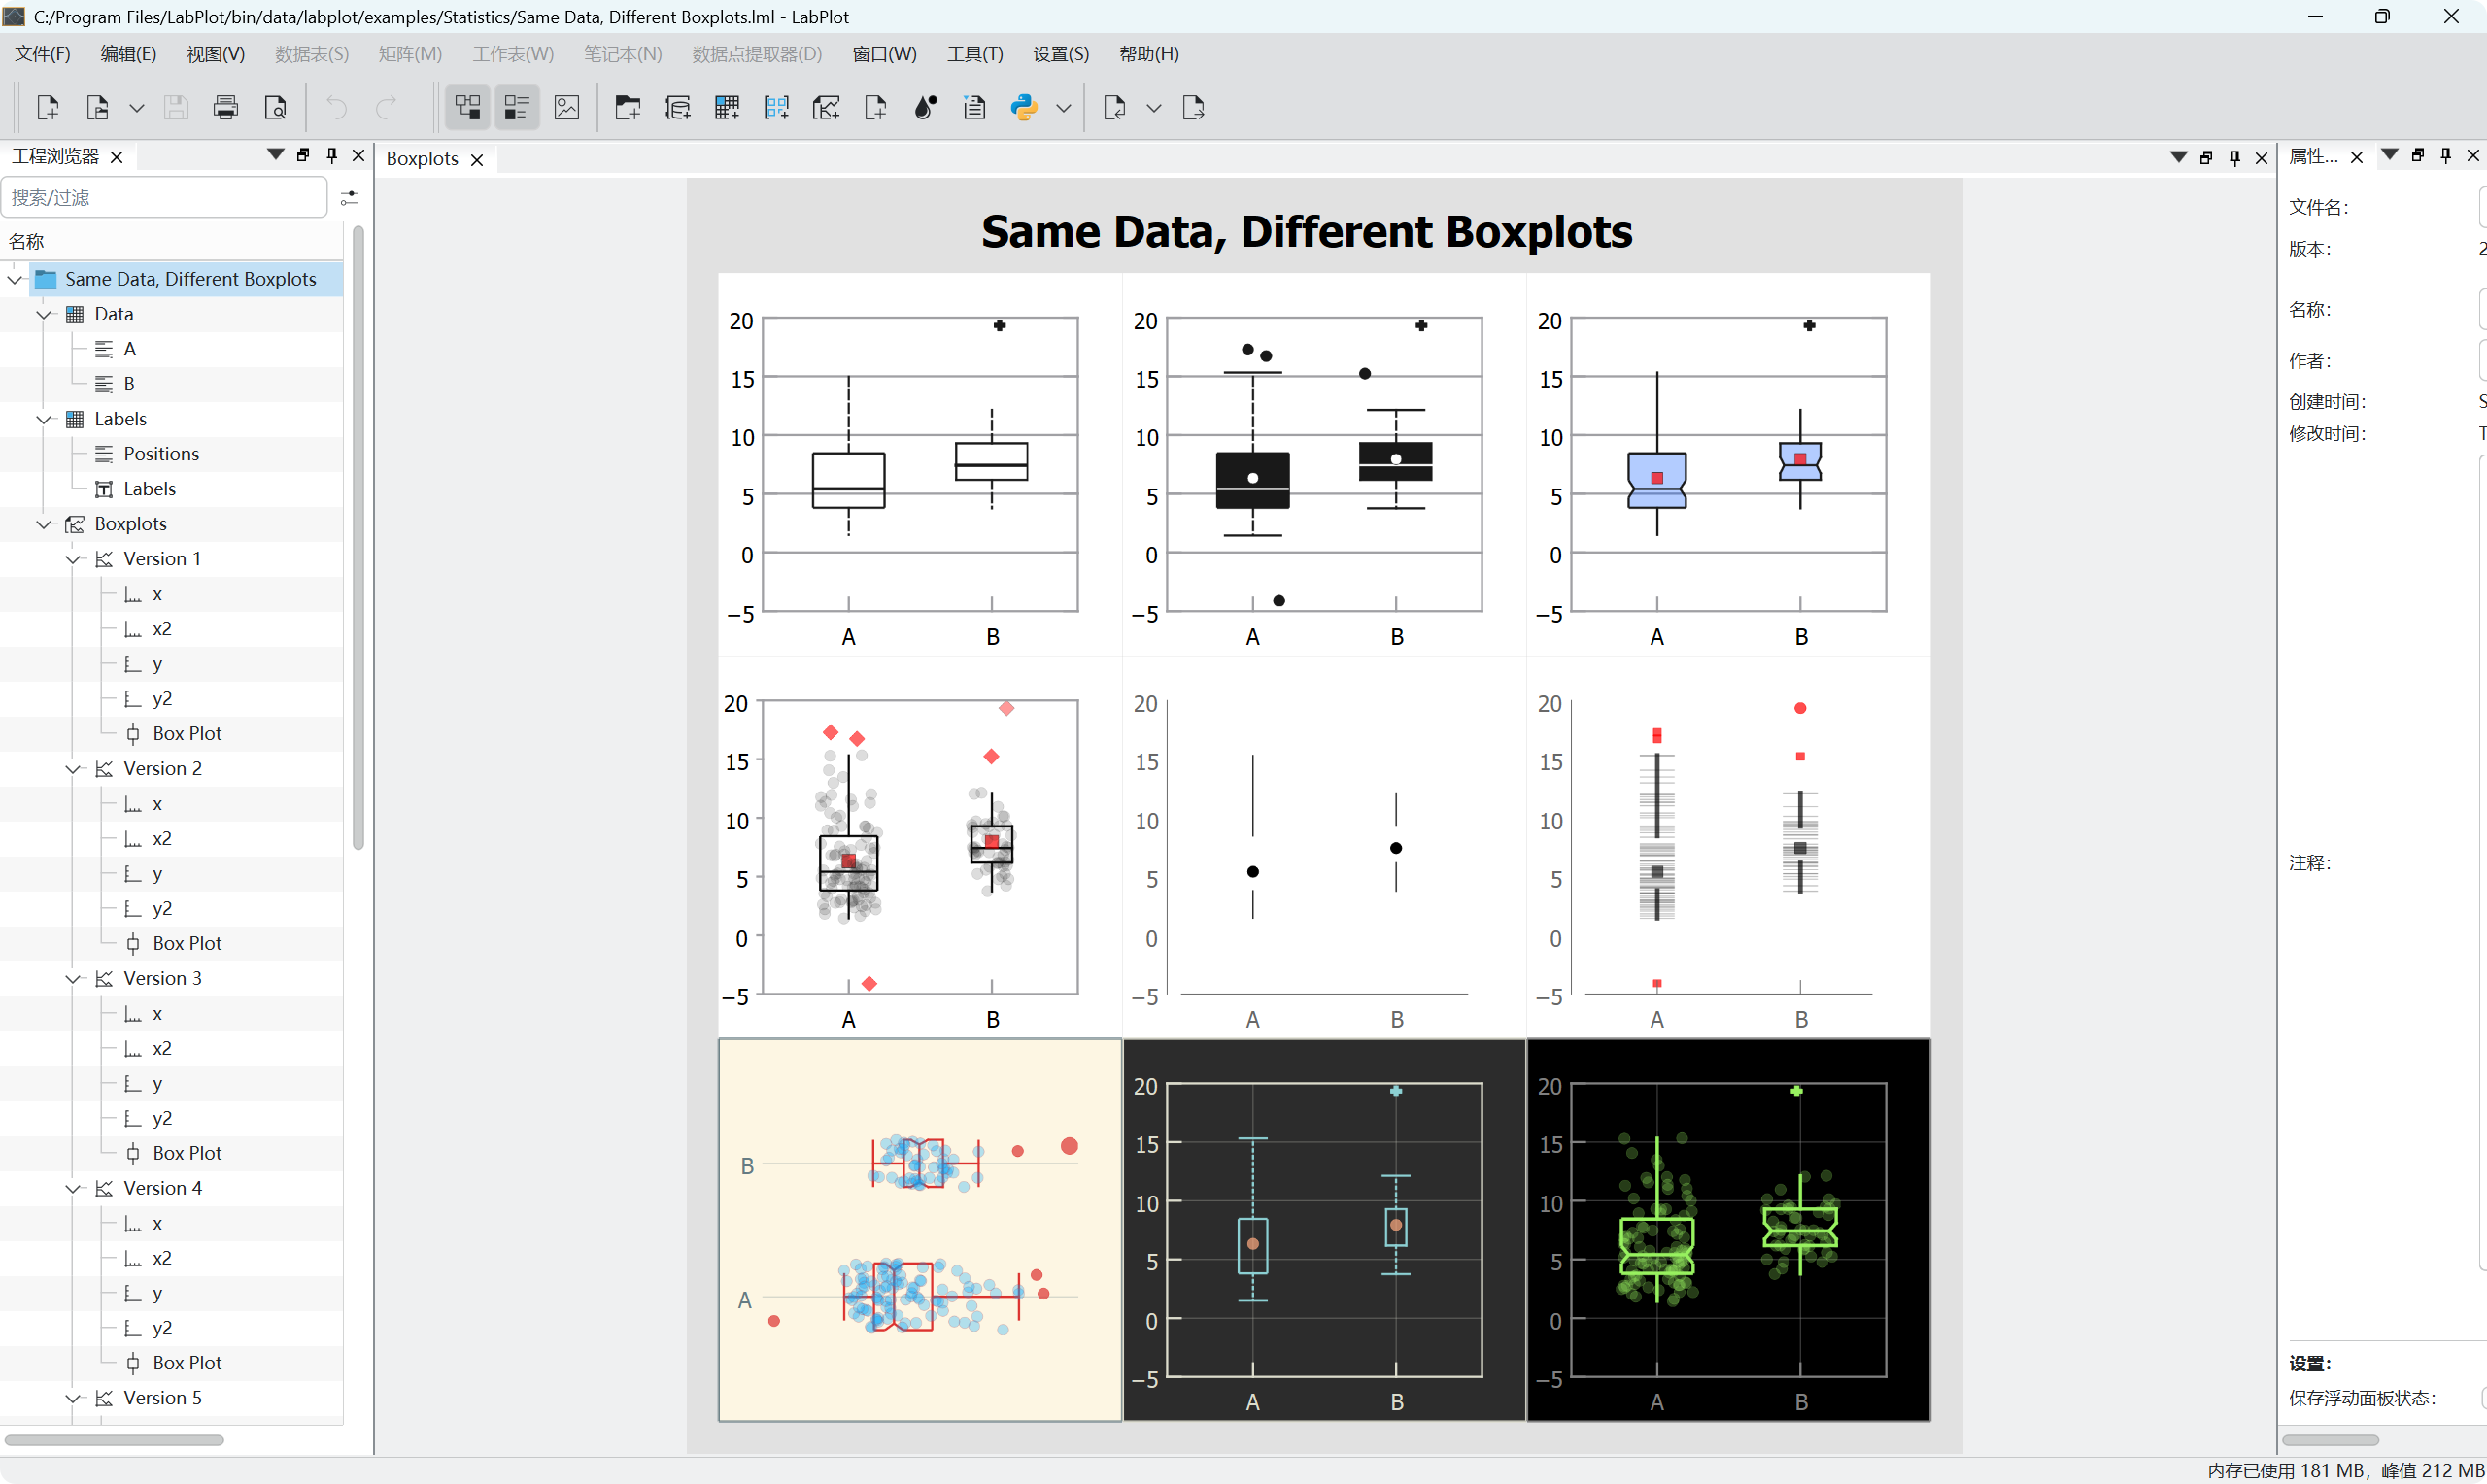Add a new folder via toolbar
Viewport: 2487px width, 1484px height.
point(627,108)
